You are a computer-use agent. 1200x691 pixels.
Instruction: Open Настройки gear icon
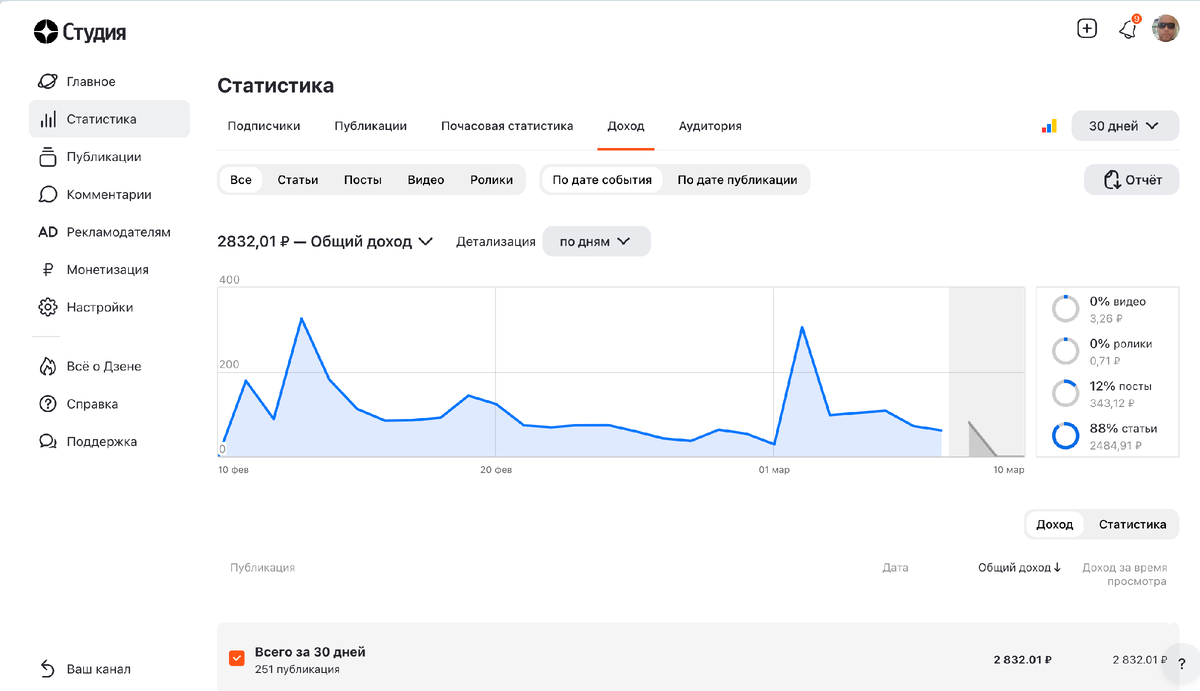point(47,308)
